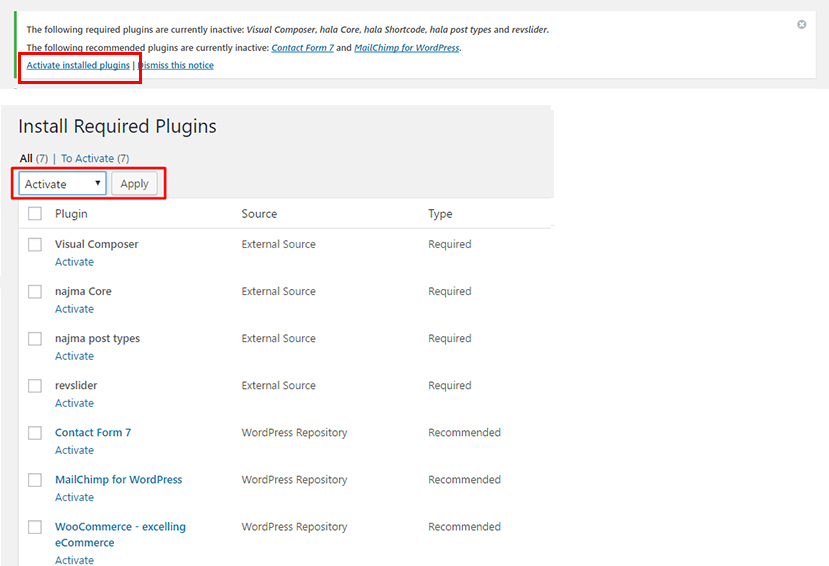This screenshot has height=566, width=829.
Task: Check the Contact Form 7 checkbox
Action: click(35, 433)
